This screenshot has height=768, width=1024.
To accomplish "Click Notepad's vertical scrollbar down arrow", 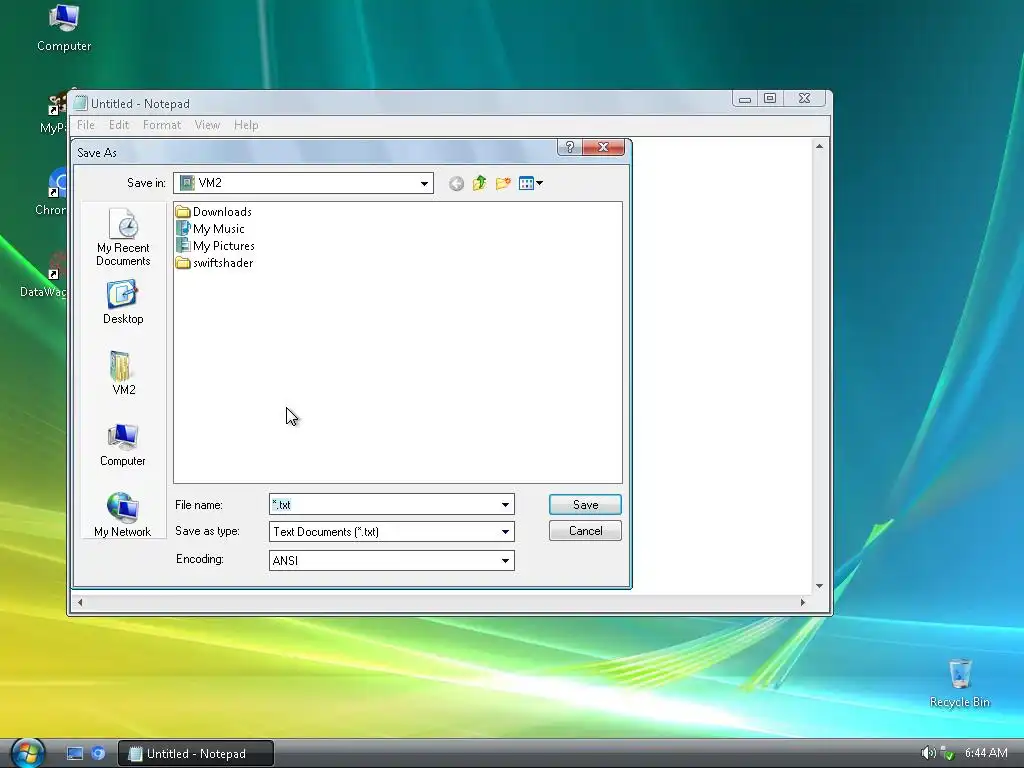I will (819, 586).
